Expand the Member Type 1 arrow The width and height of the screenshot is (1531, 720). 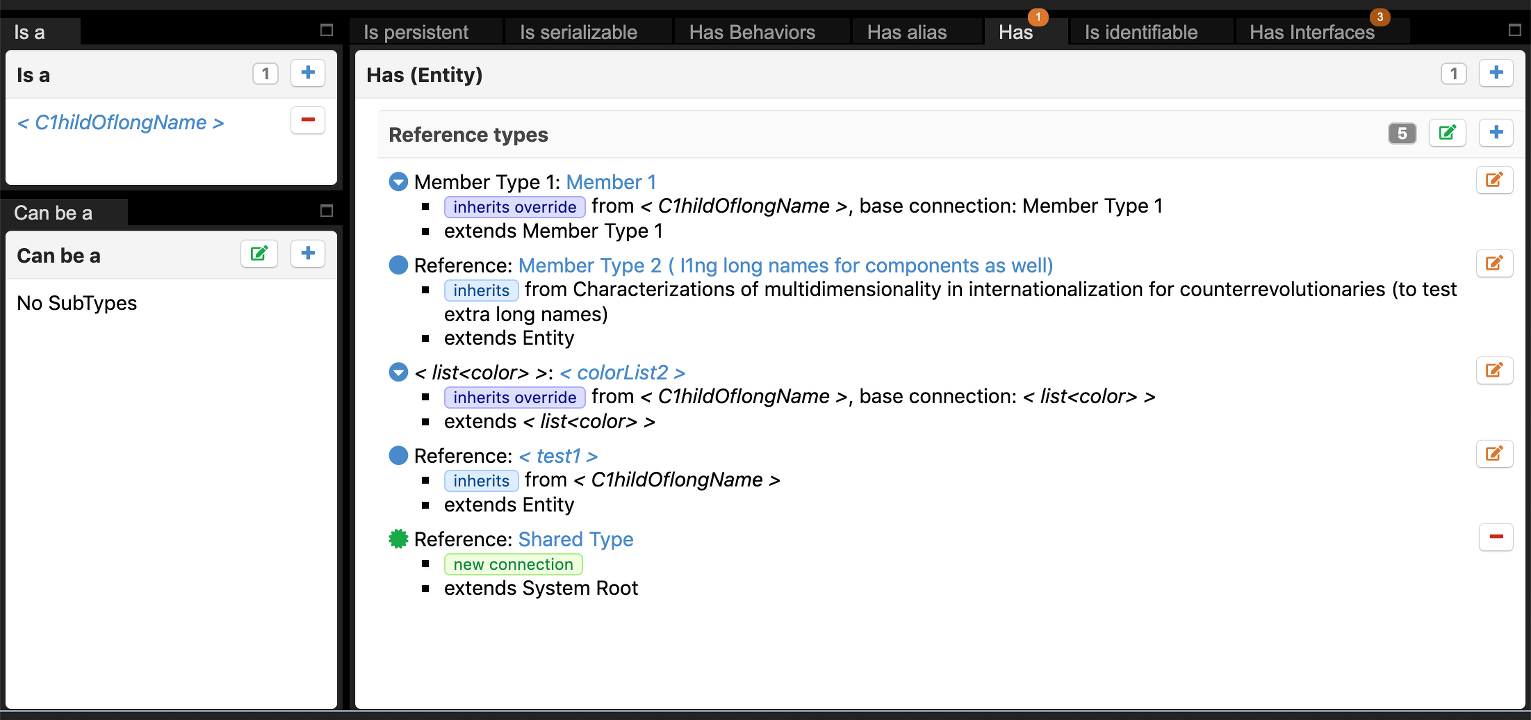pos(398,182)
